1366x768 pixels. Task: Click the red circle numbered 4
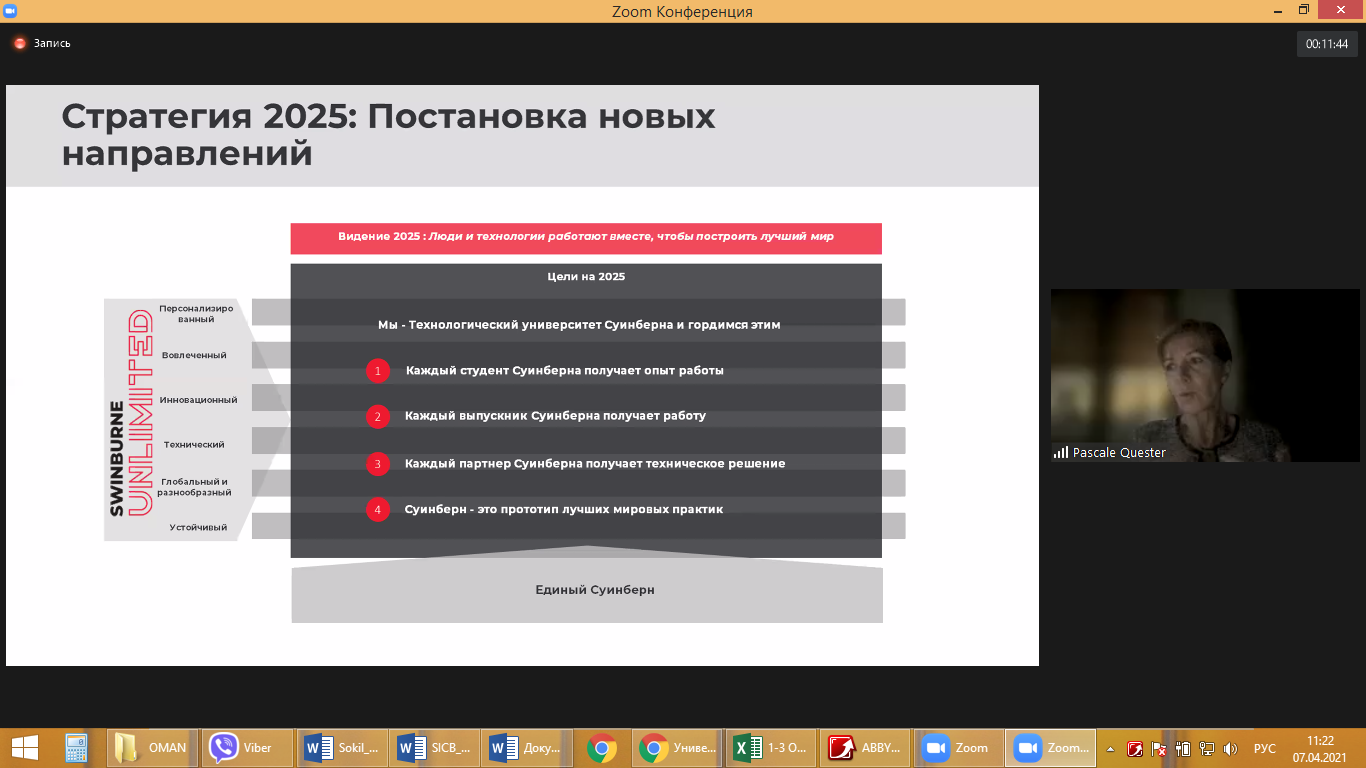click(377, 510)
